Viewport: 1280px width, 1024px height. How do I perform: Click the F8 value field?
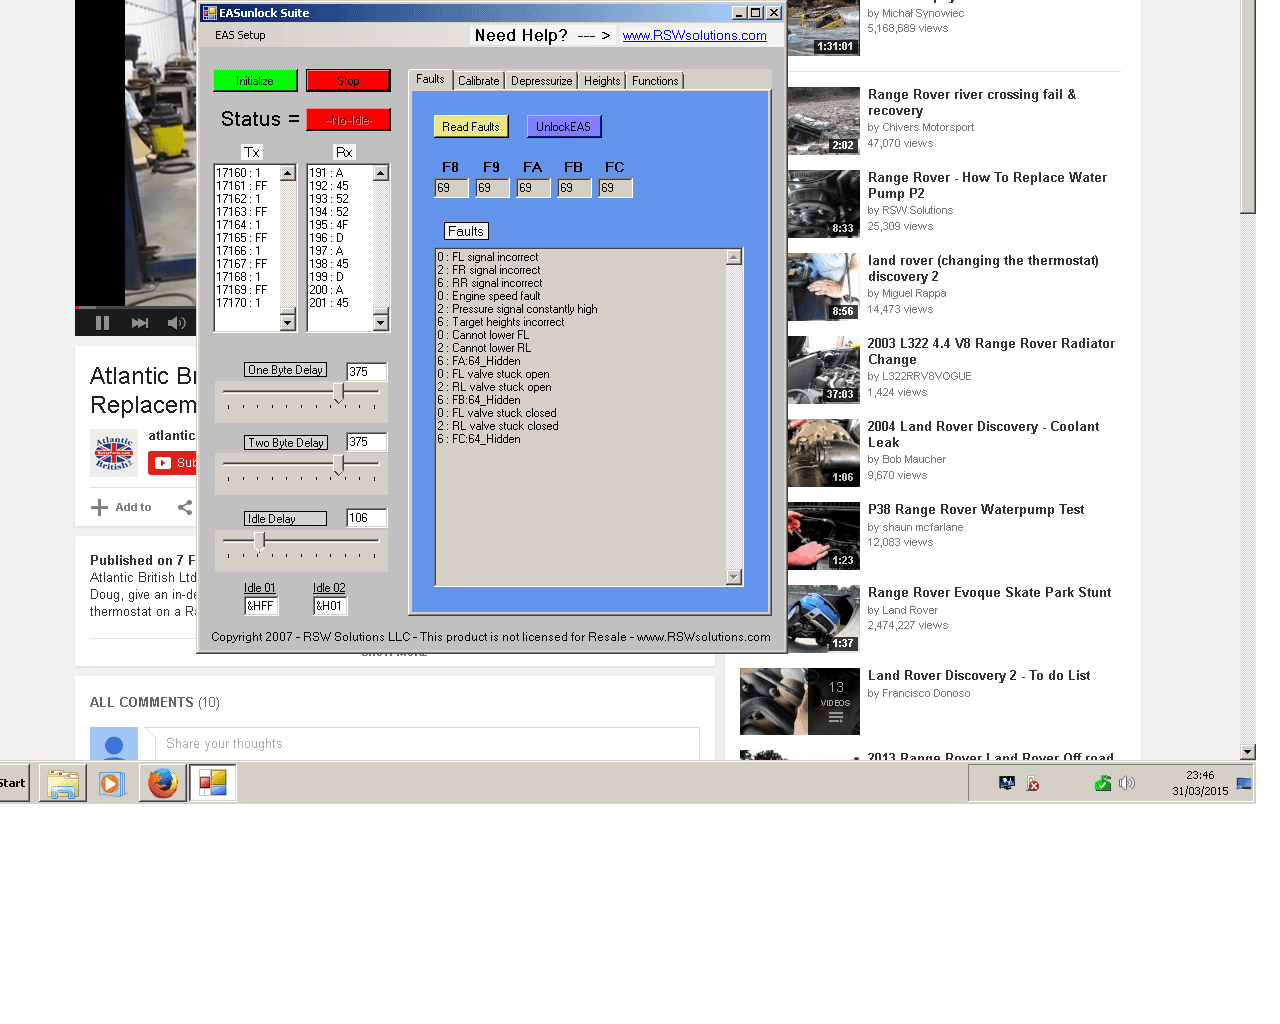coord(451,188)
